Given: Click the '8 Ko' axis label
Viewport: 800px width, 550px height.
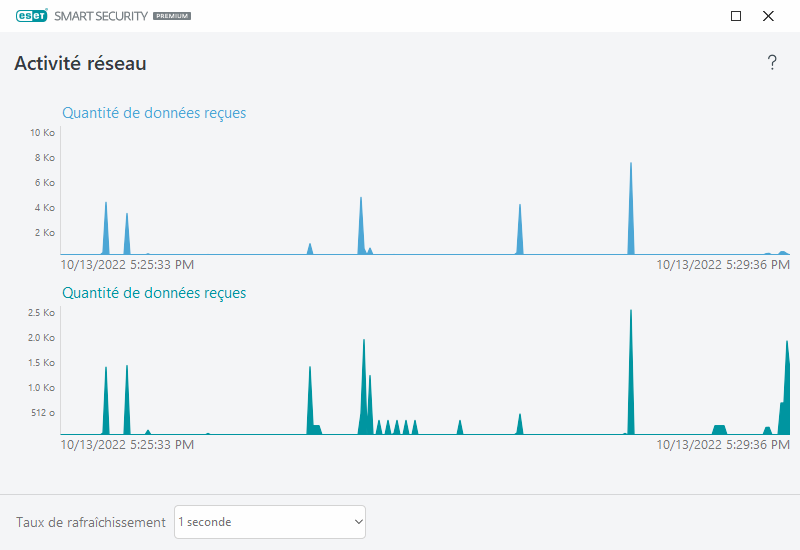Looking at the screenshot, I should click(45, 158).
